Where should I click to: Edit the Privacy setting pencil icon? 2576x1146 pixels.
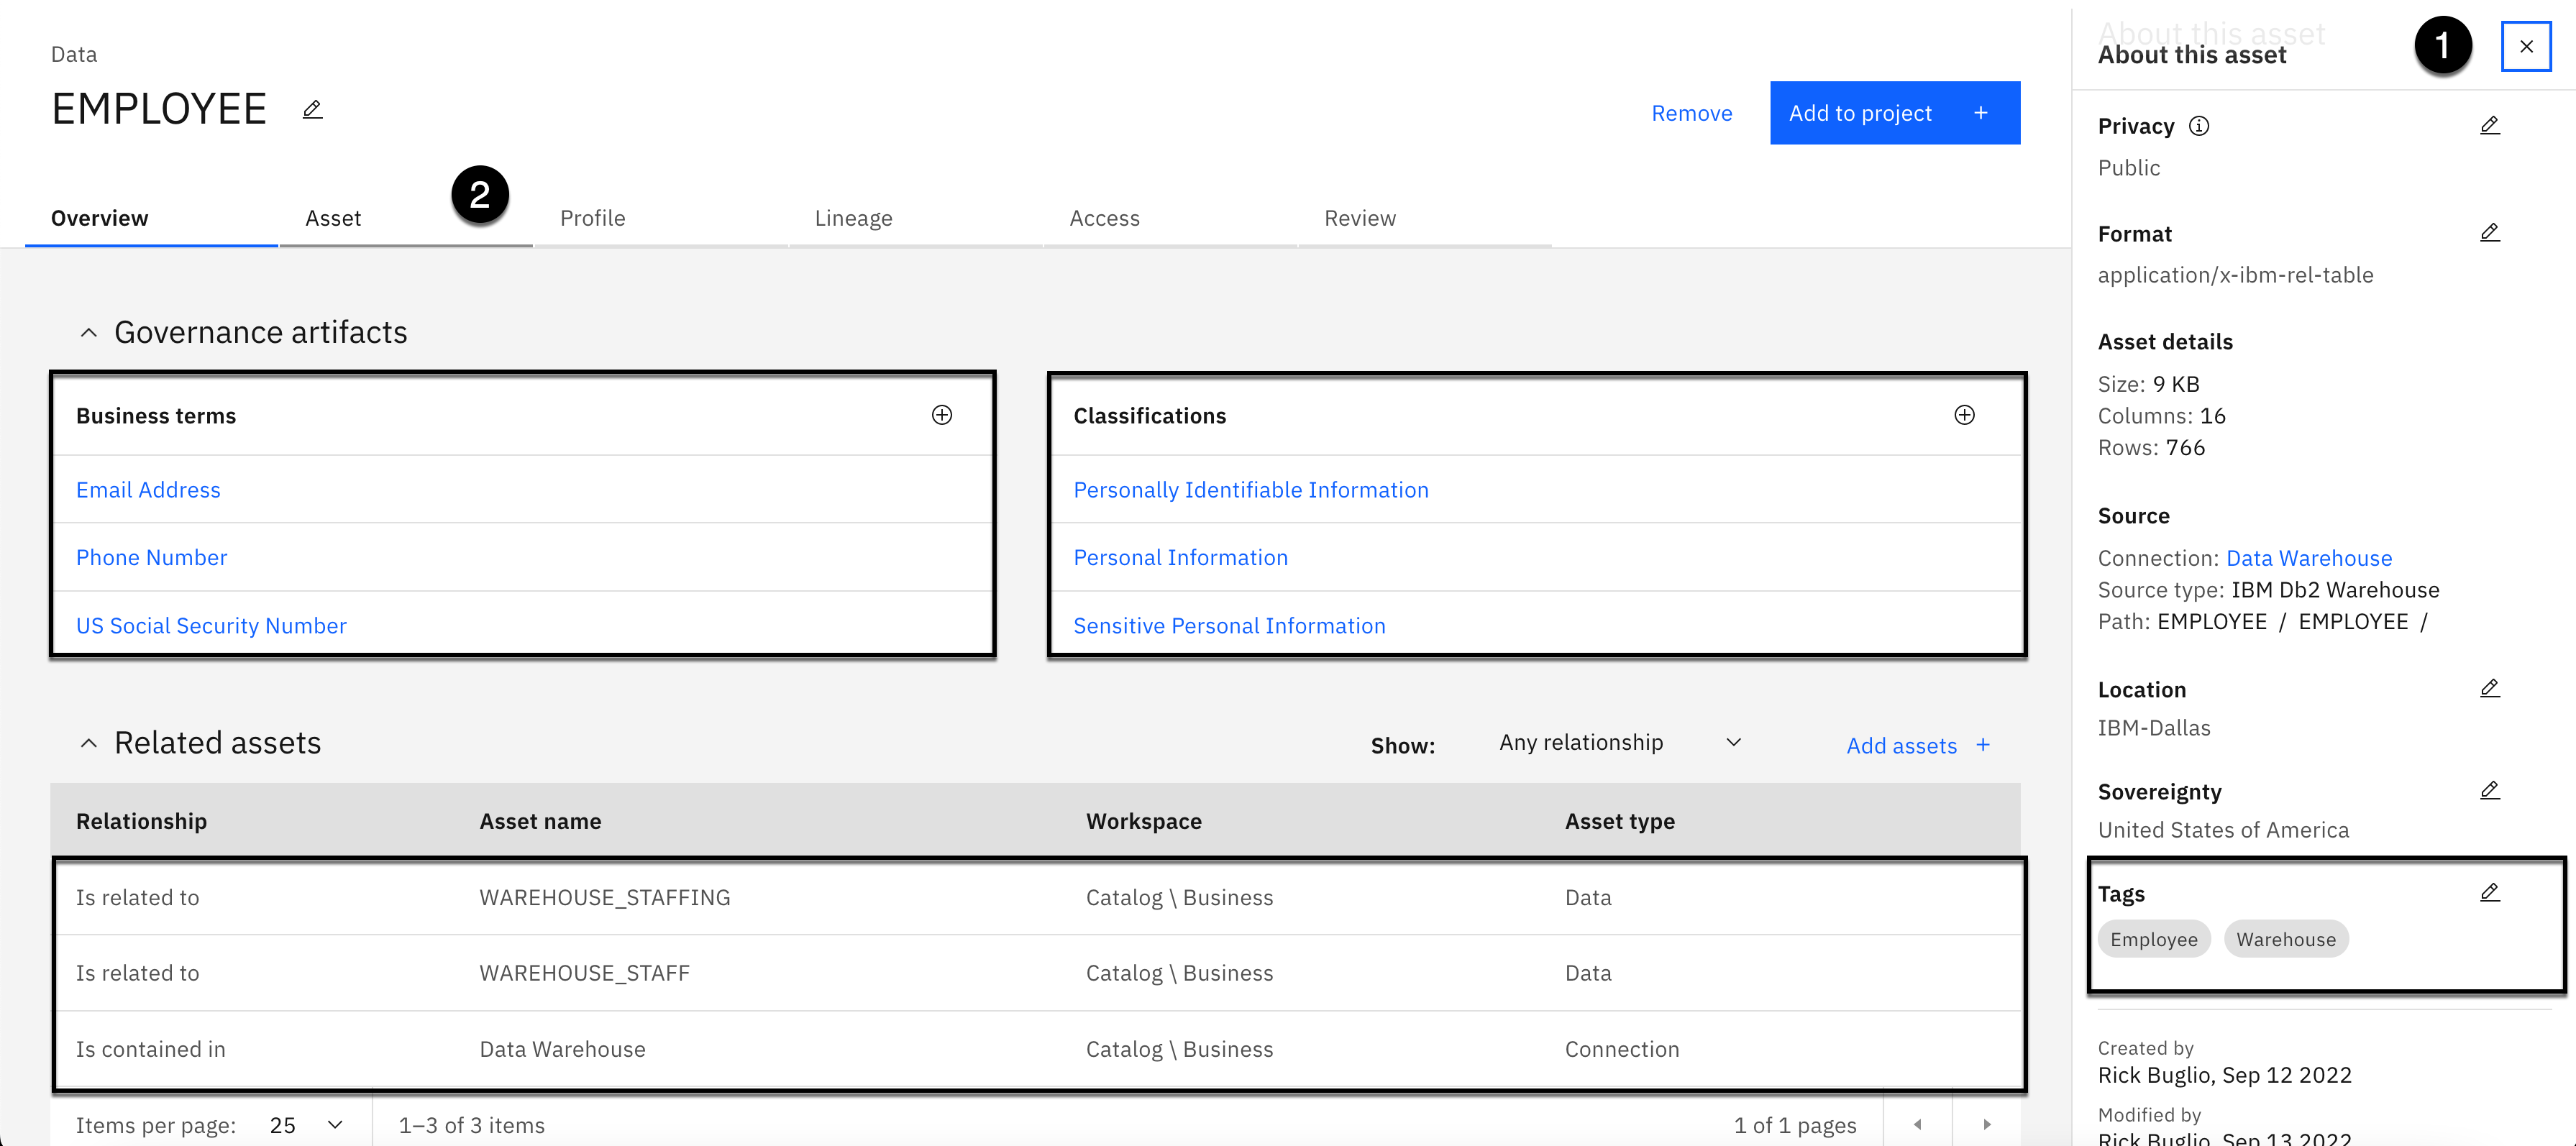[2489, 126]
